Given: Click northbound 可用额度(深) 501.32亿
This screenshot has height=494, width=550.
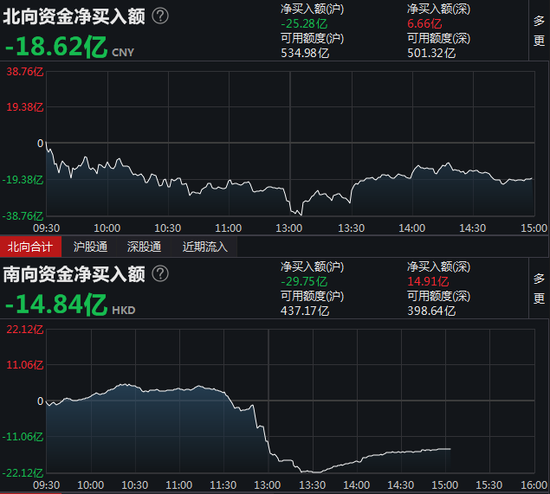Looking at the screenshot, I should [x=431, y=53].
